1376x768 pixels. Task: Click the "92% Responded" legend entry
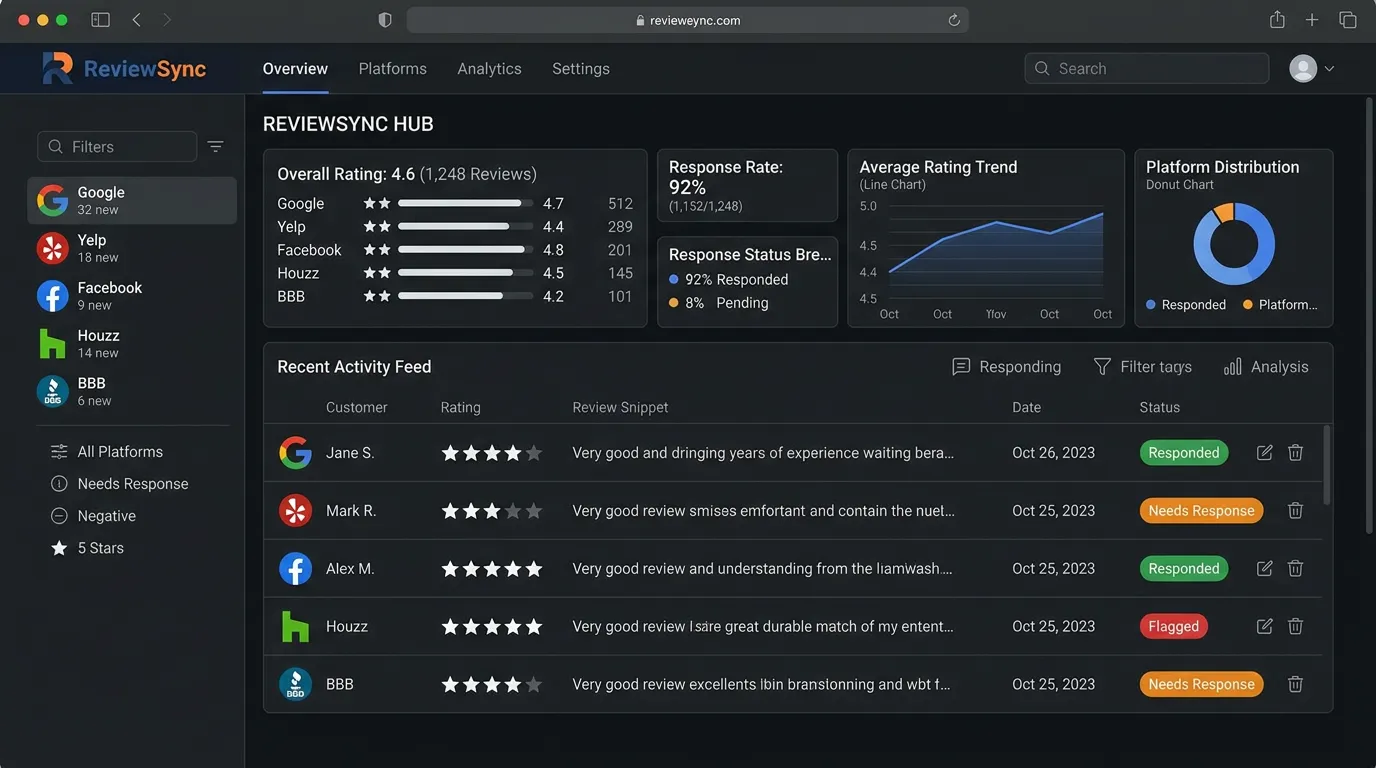coord(729,280)
